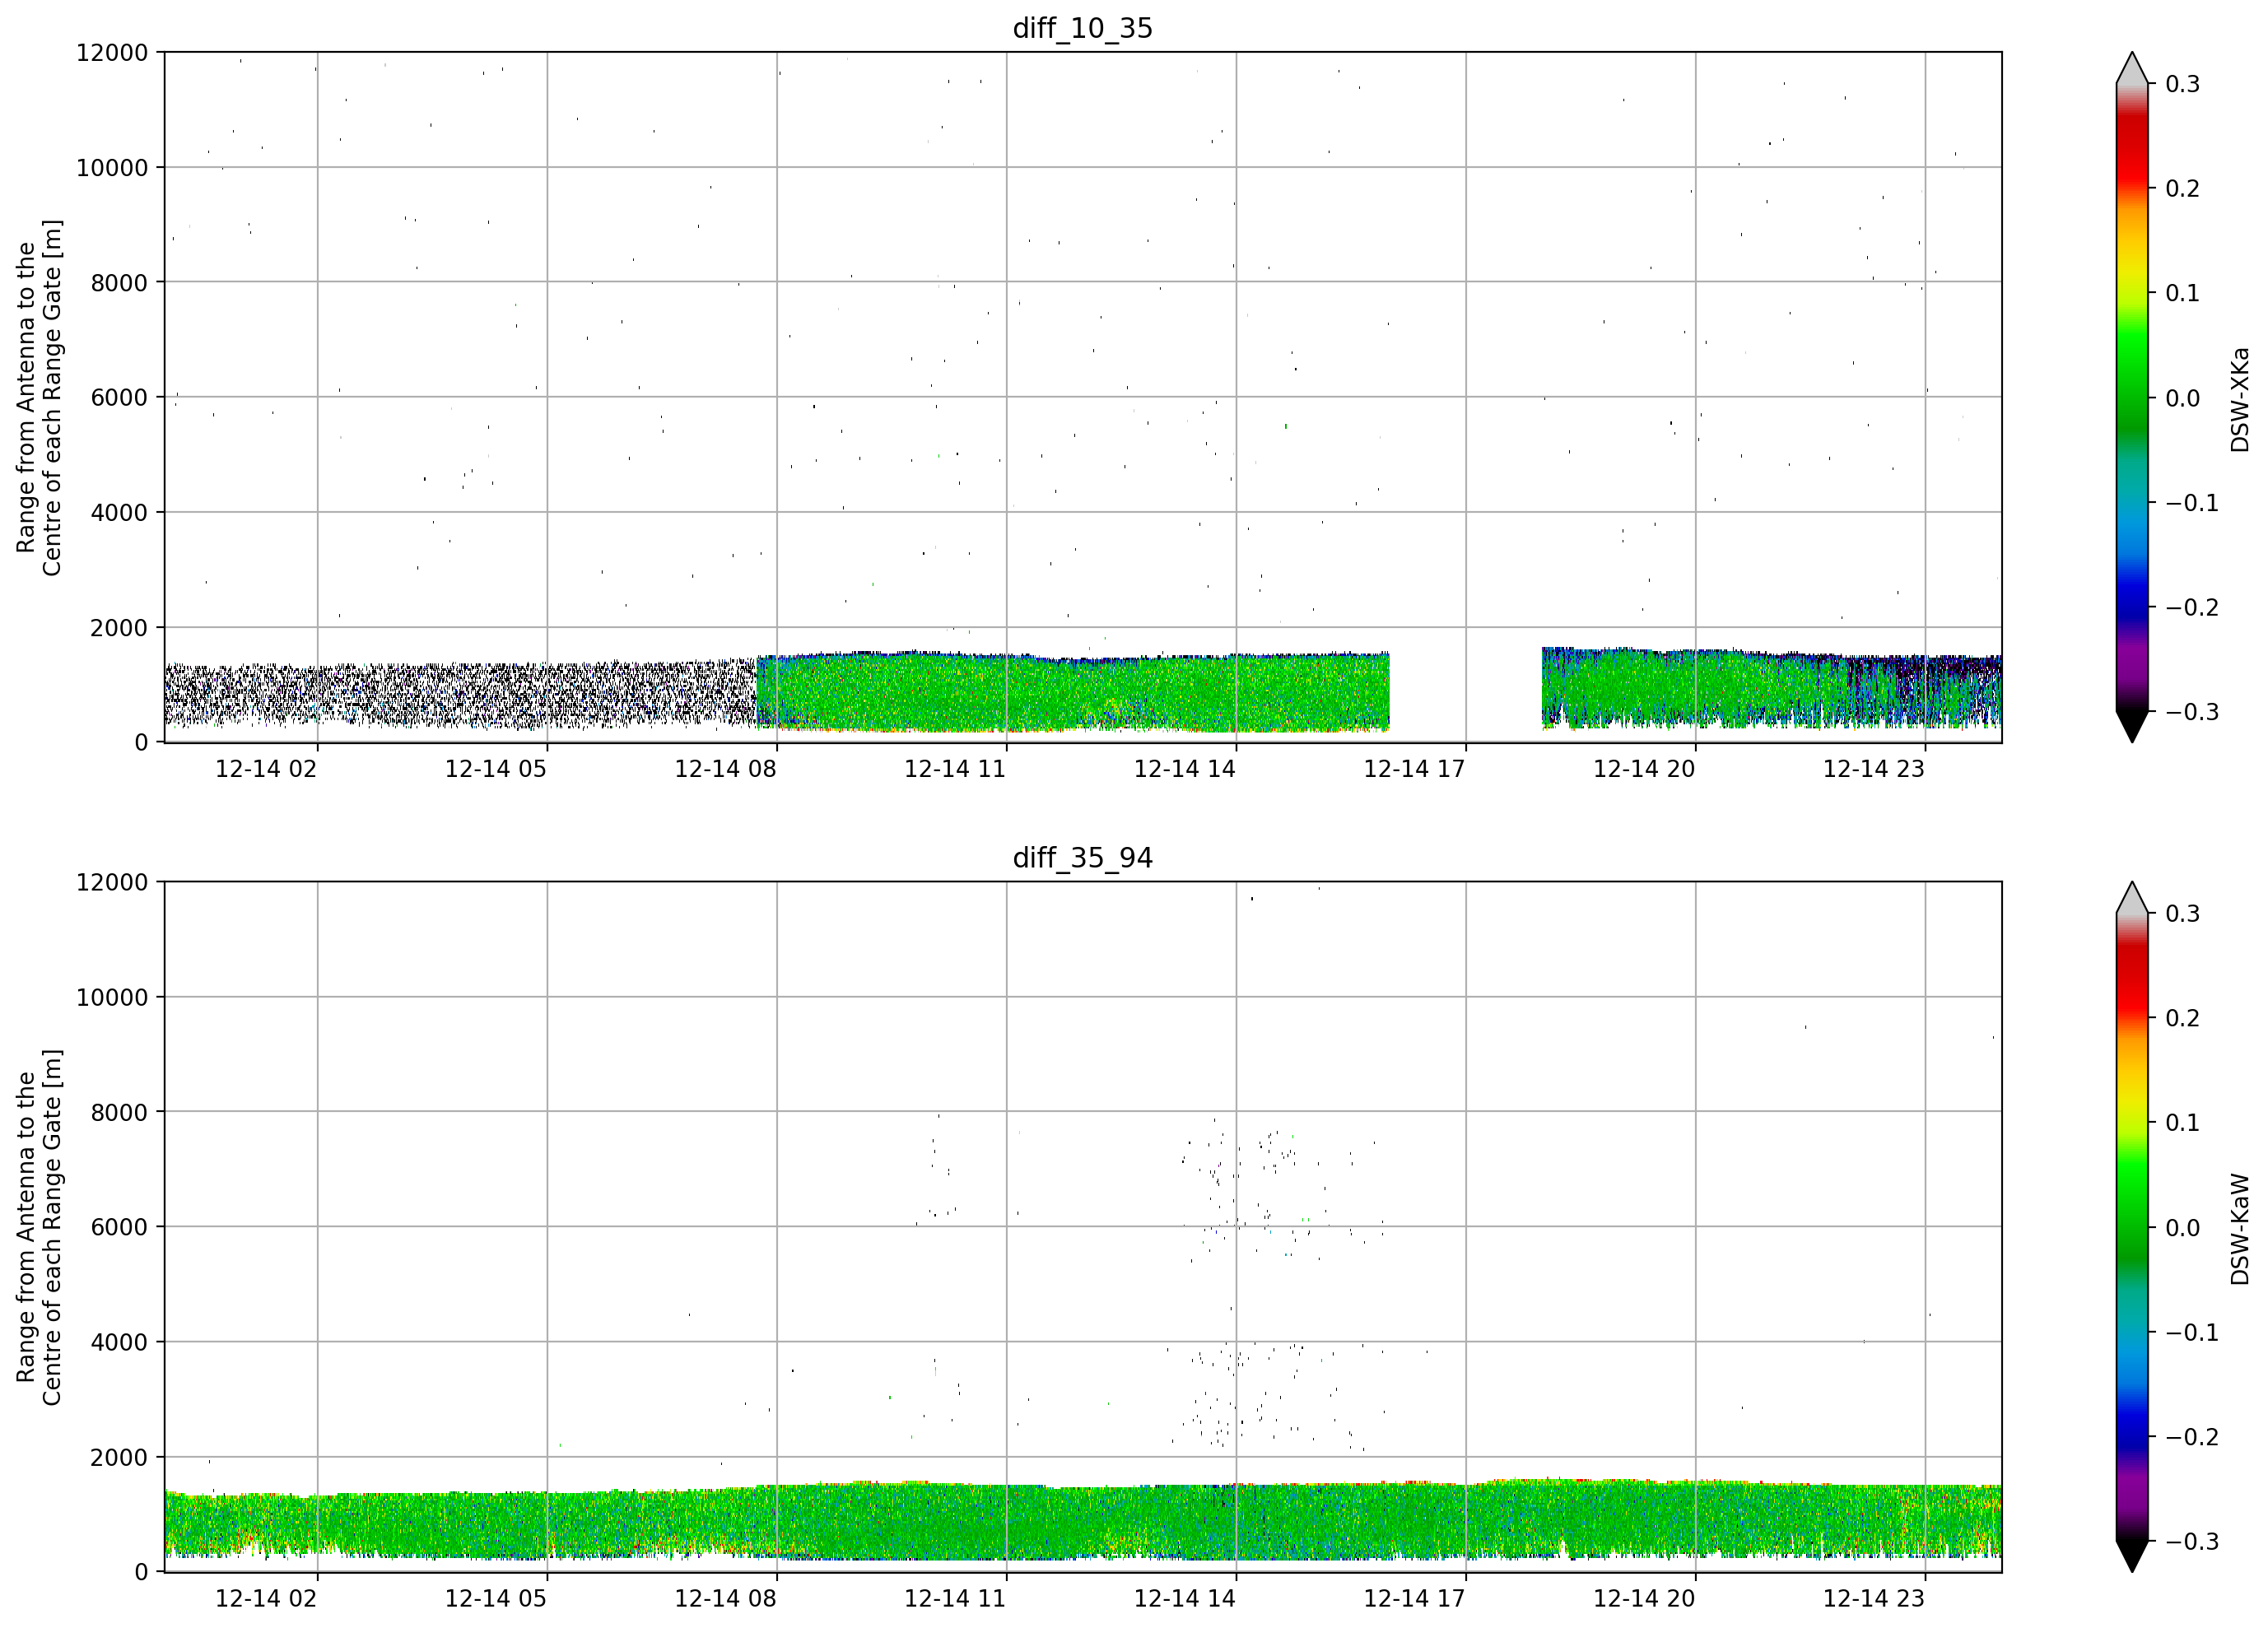
Task: Click the diff_10_35 plot title
Action: tap(1083, 28)
